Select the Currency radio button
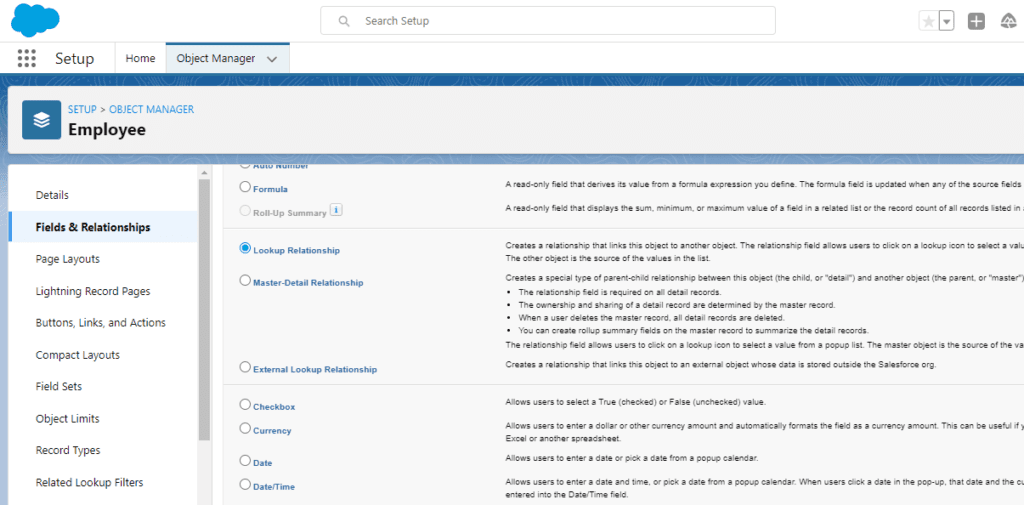The image size is (1024, 505). coord(245,429)
